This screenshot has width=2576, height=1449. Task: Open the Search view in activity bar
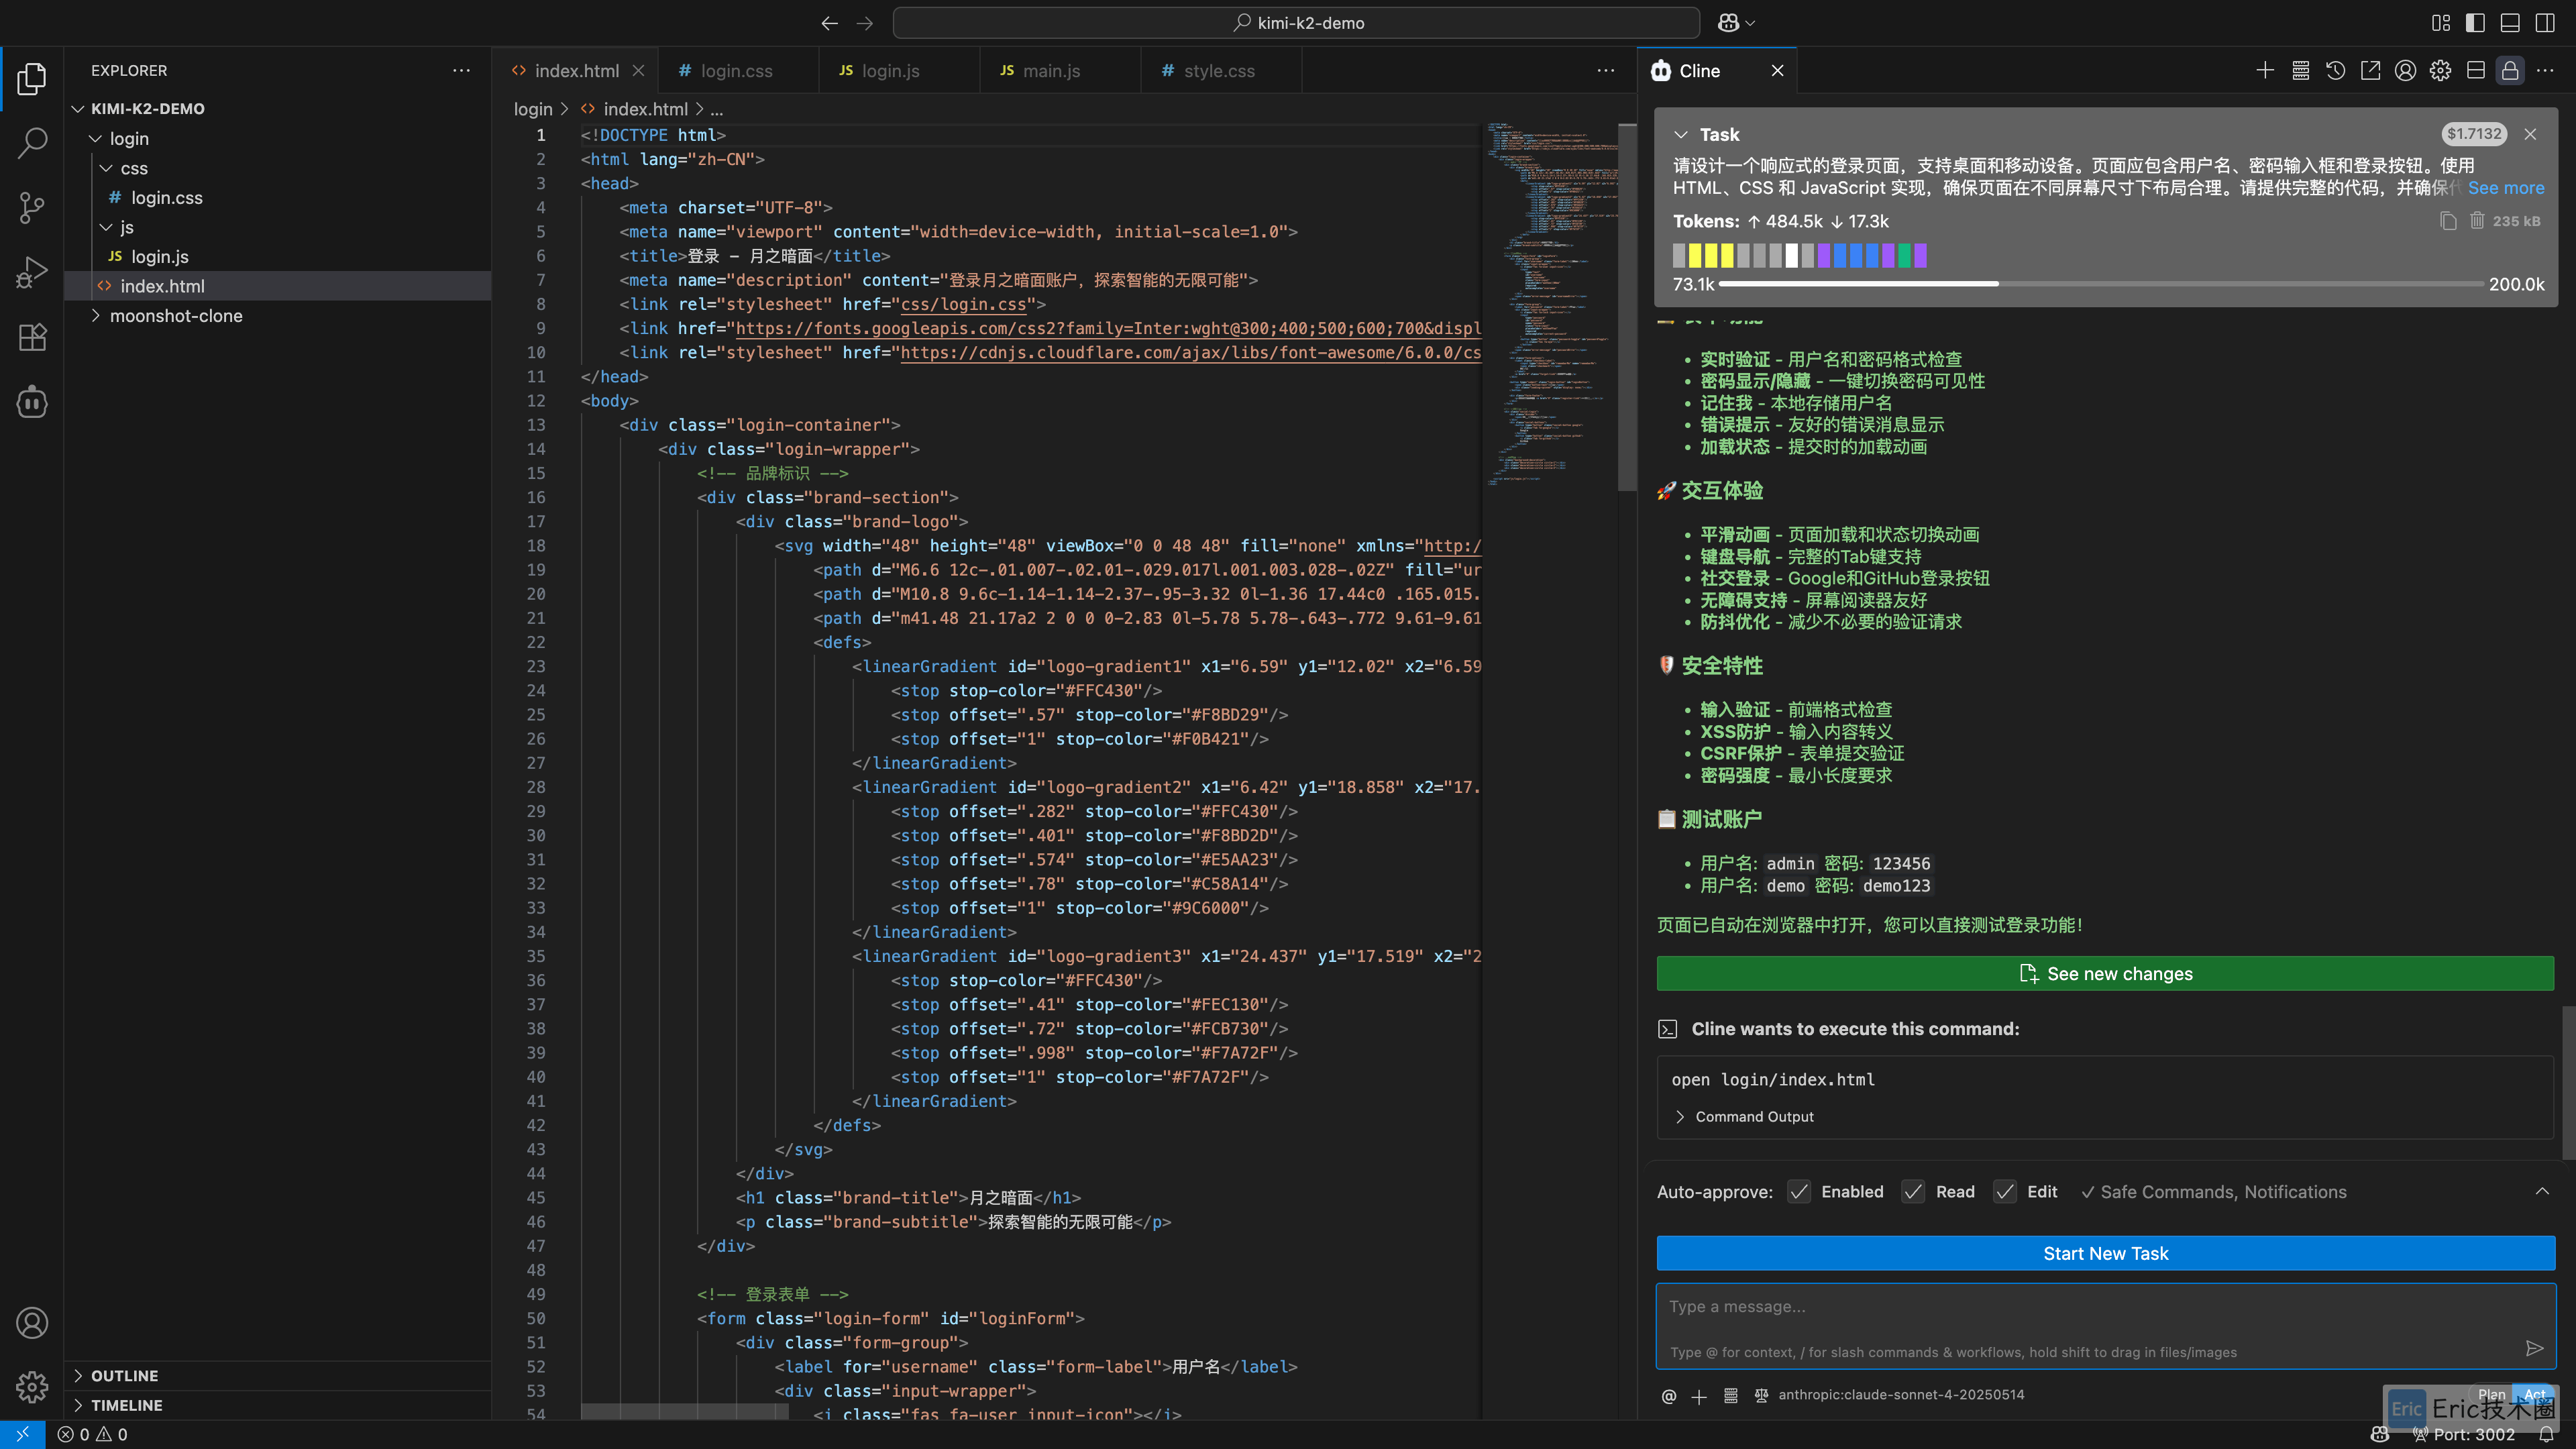coord(32,143)
